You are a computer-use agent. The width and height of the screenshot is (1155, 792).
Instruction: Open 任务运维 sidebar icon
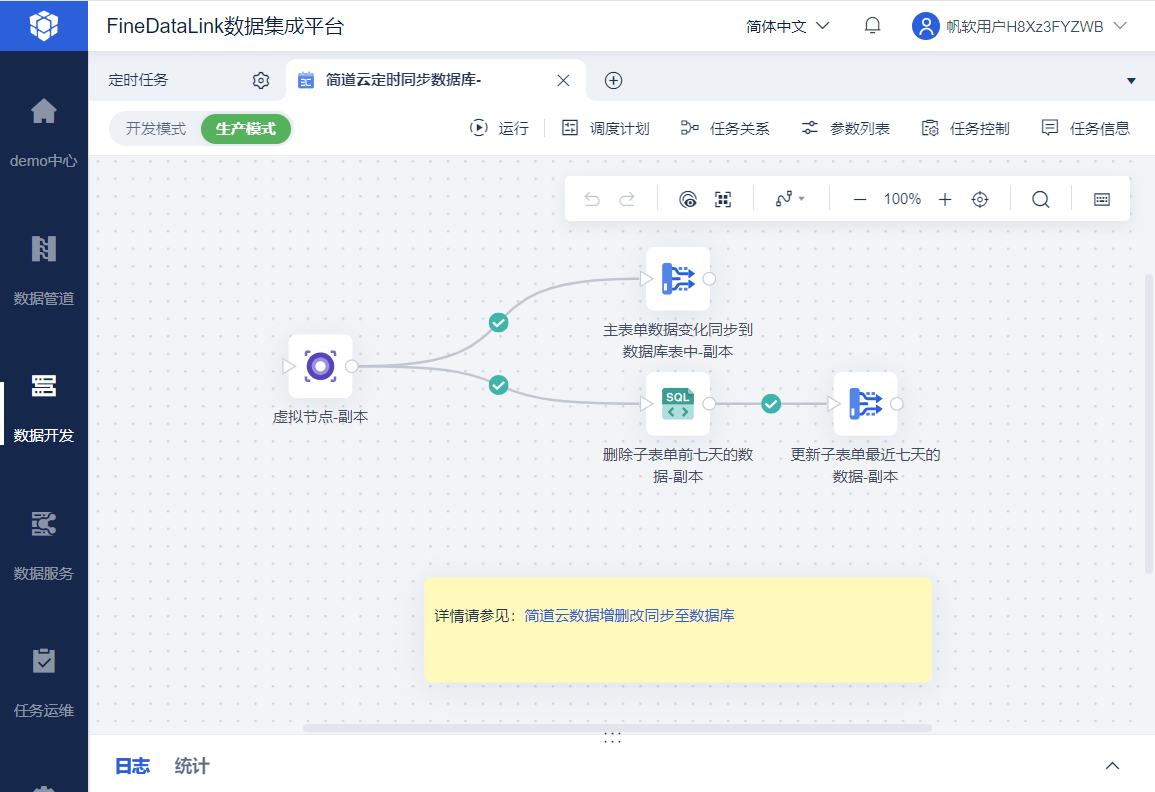click(43, 661)
